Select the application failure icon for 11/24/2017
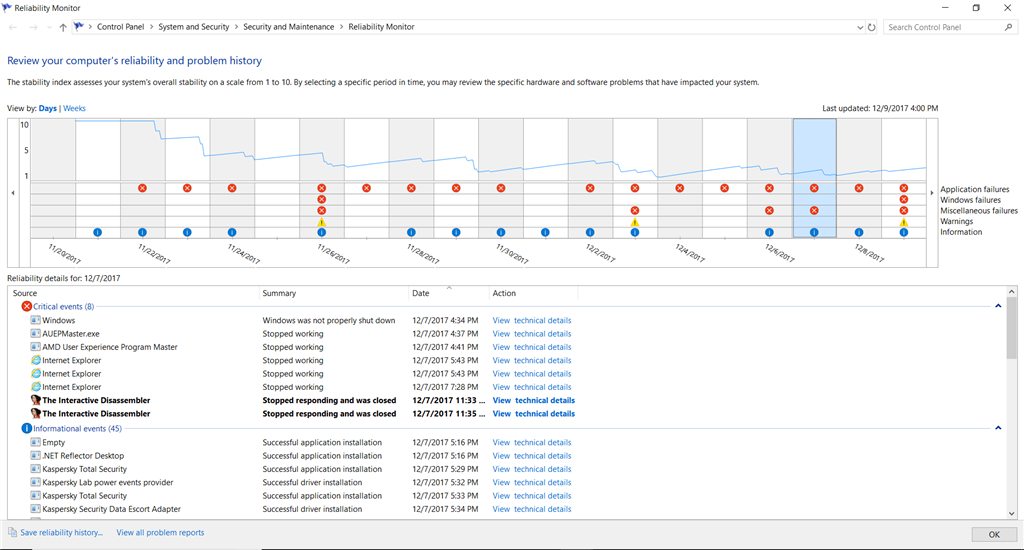This screenshot has width=1024, height=550. (232, 188)
